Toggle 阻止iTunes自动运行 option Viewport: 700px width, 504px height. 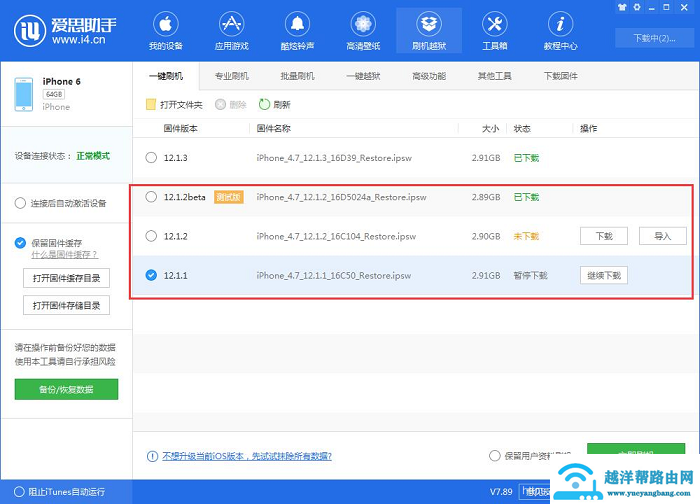click(x=18, y=492)
